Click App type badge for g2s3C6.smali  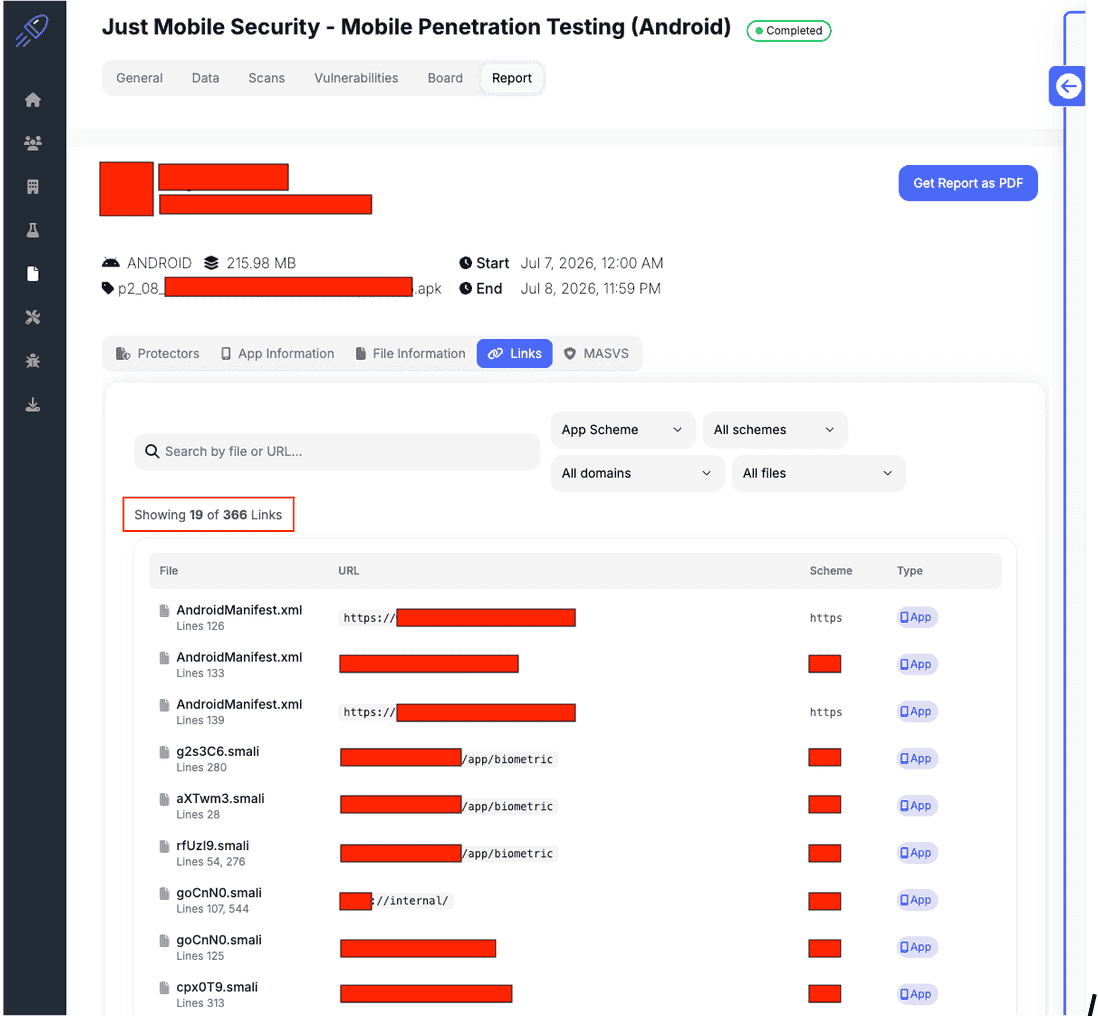point(917,759)
